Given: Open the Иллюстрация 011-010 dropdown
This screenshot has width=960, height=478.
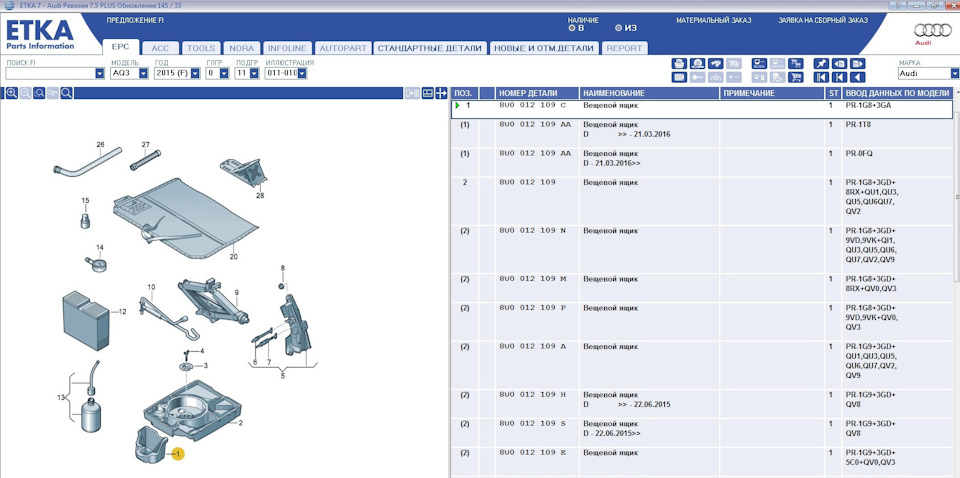Looking at the screenshot, I should [x=302, y=73].
